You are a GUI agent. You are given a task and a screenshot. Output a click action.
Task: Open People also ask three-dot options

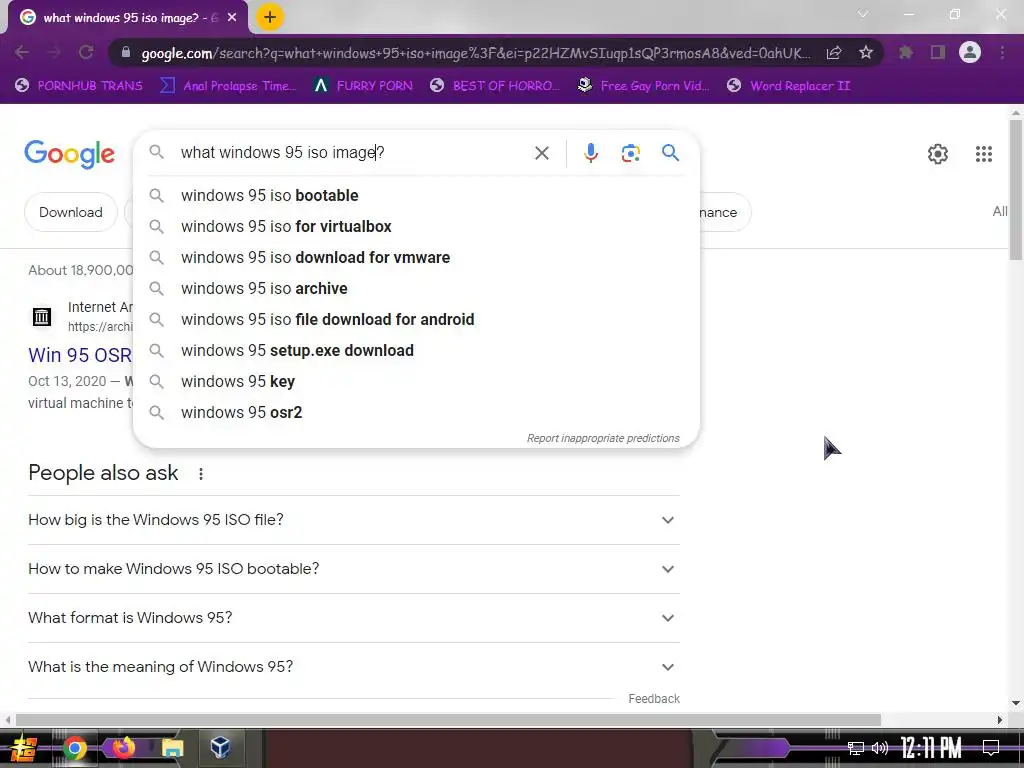tap(201, 473)
